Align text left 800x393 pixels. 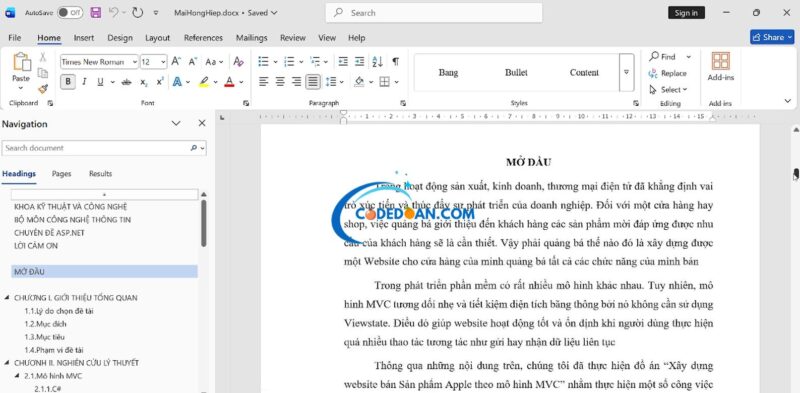tap(263, 82)
